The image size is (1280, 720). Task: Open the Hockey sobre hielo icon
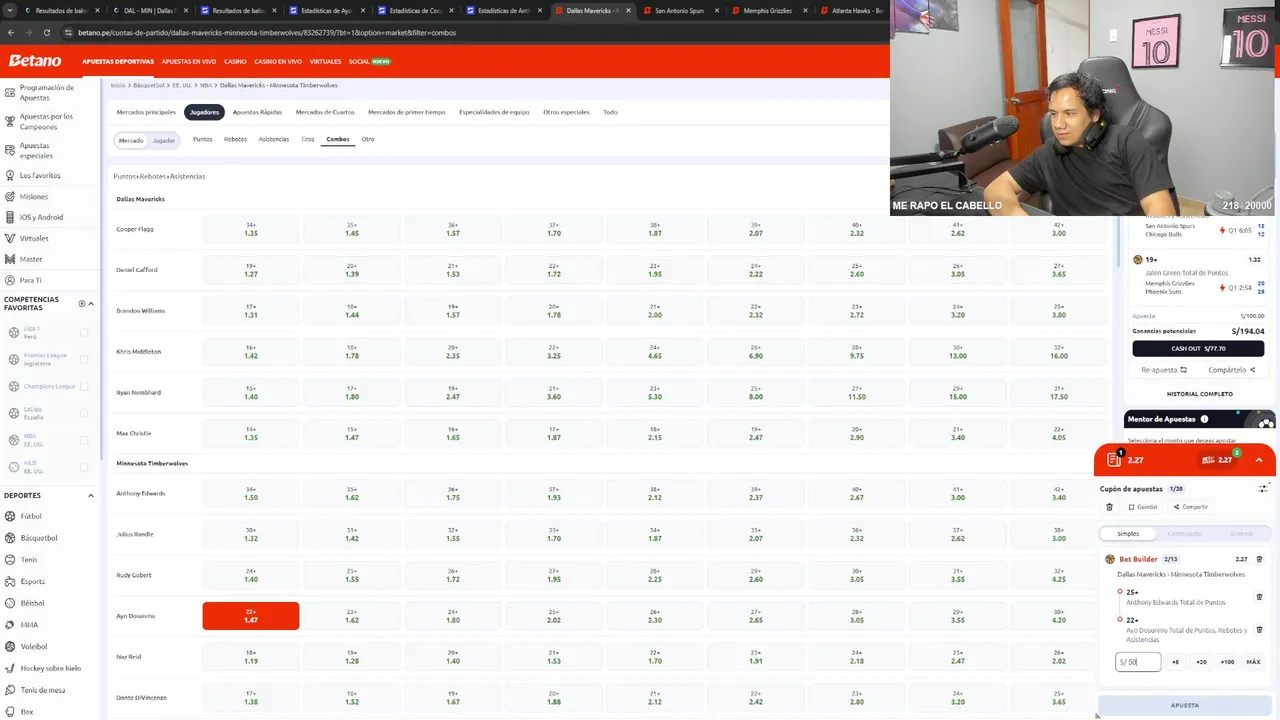10,668
